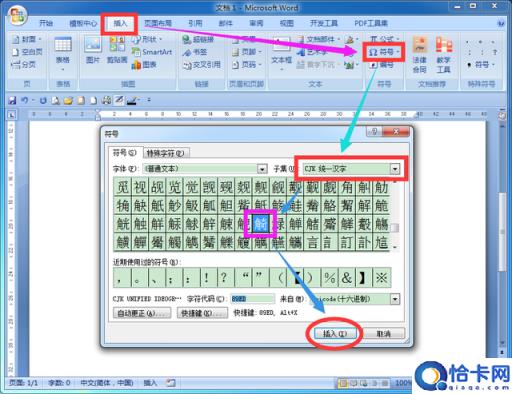Open the Legal Contract (法律合同) templates
The width and height of the screenshot is (512, 394).
click(x=420, y=55)
